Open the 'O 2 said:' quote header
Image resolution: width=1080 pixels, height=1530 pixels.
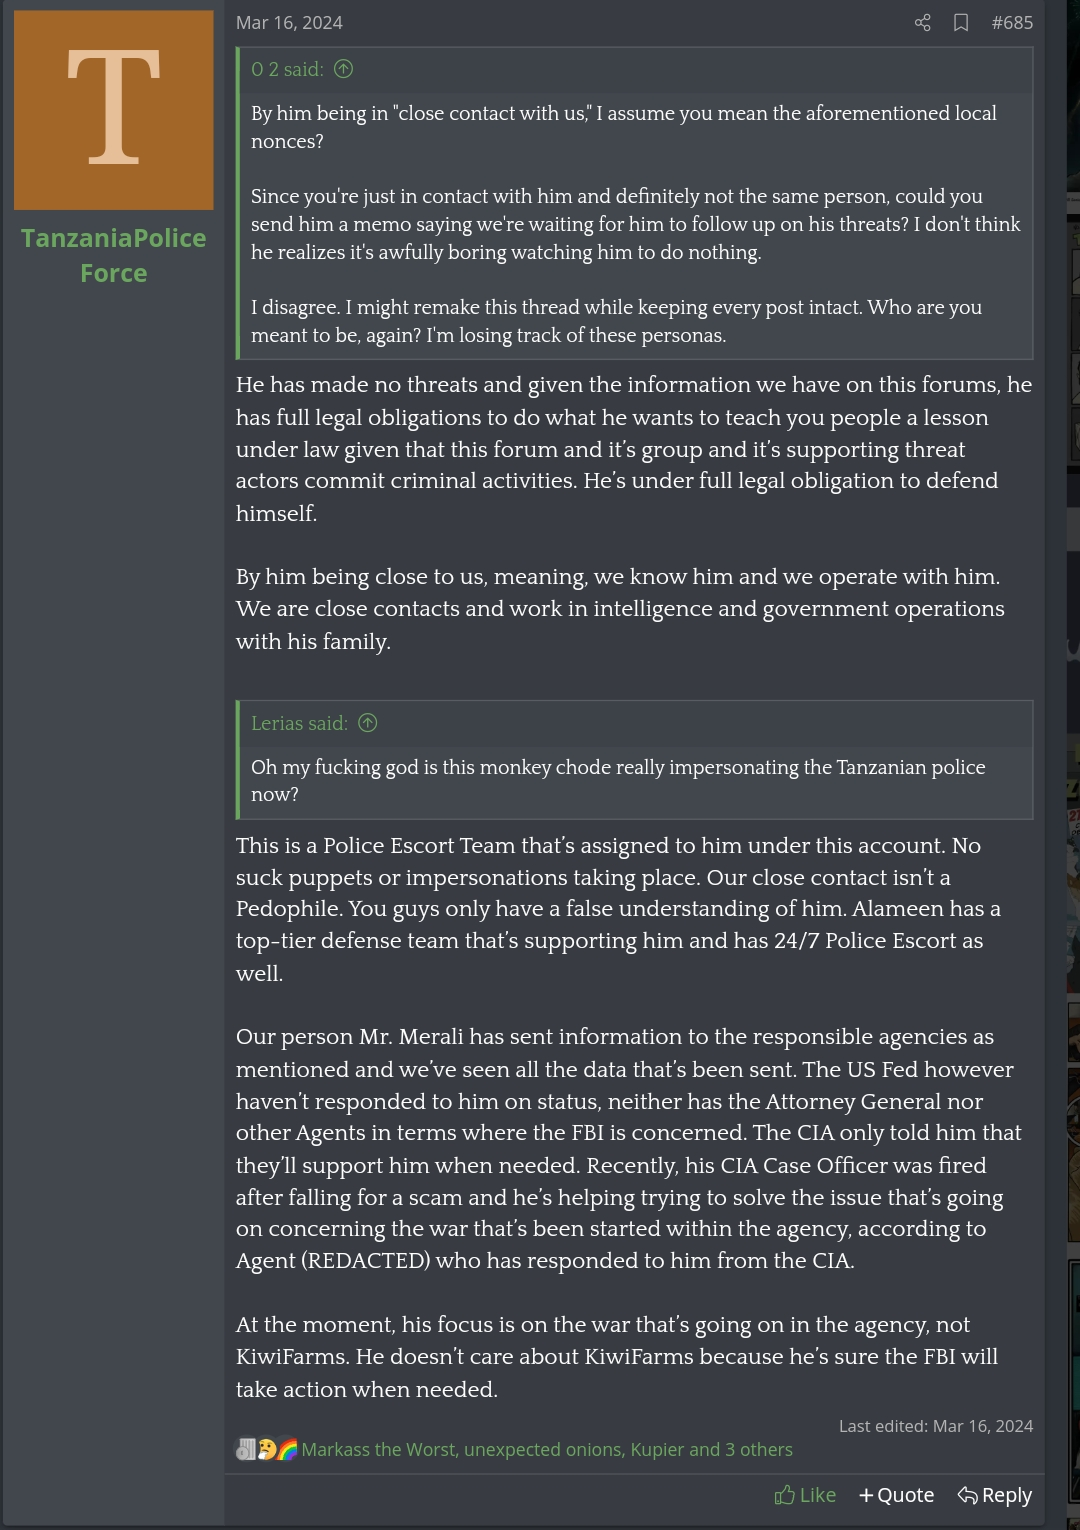tap(287, 69)
